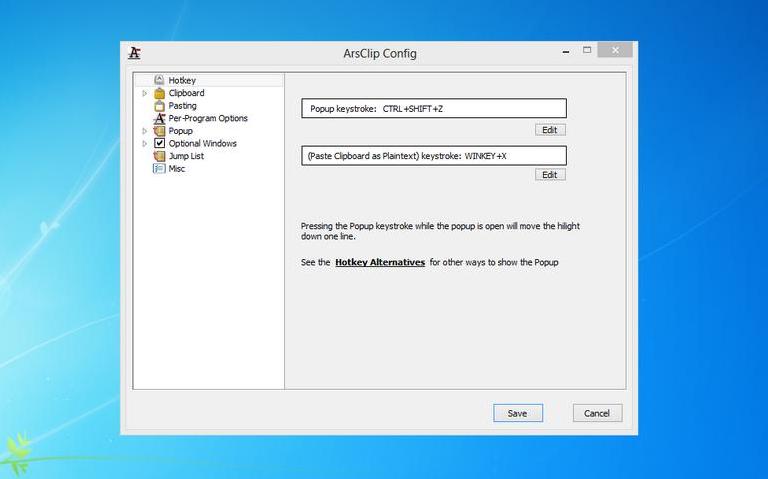Select Per-Program Options in the tree
This screenshot has height=479, width=768.
pyautogui.click(x=208, y=118)
